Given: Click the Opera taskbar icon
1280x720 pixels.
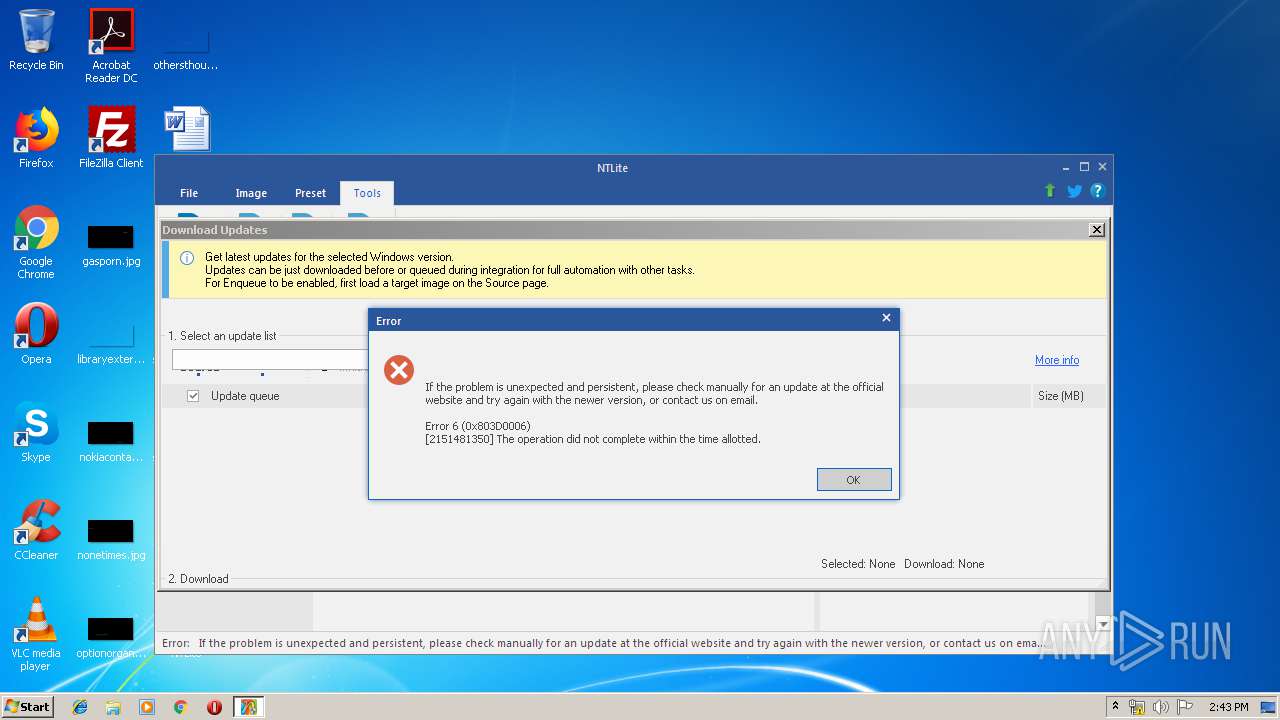Looking at the screenshot, I should tap(214, 707).
